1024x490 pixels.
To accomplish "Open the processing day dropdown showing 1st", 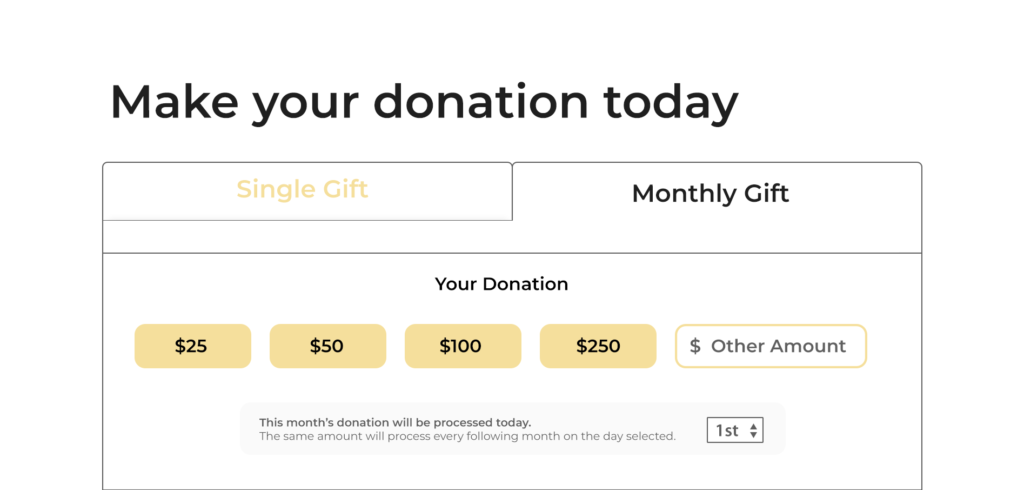I will 734,430.
